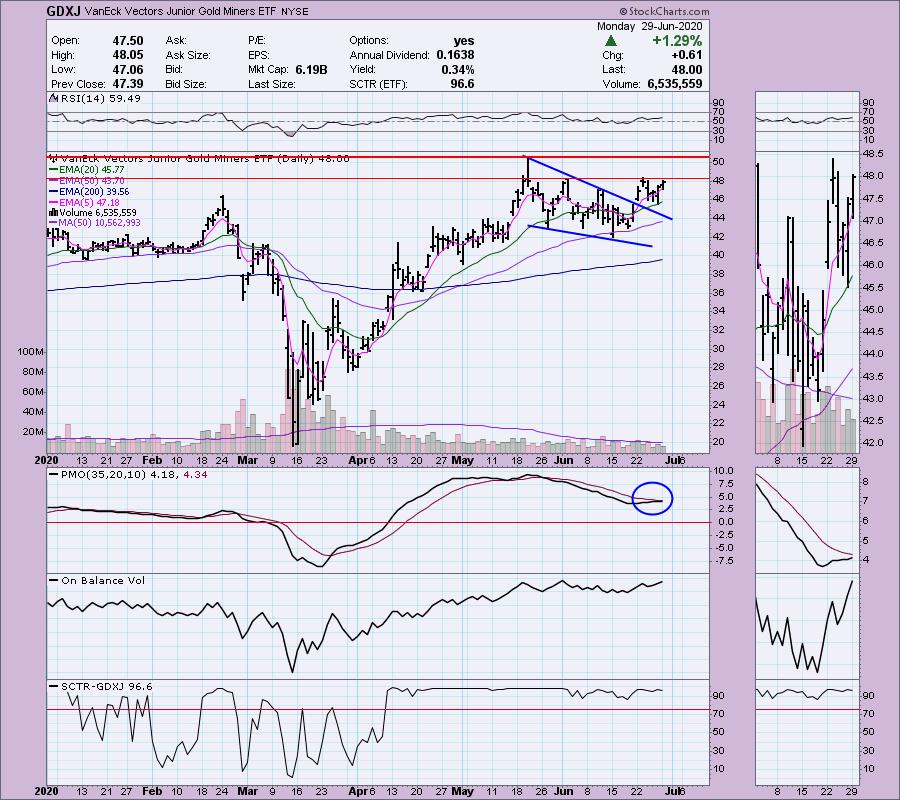Viewport: 900px width, 800px height.
Task: Click the RSI(14) 59.49 indicator label
Action: pyautogui.click(x=95, y=98)
